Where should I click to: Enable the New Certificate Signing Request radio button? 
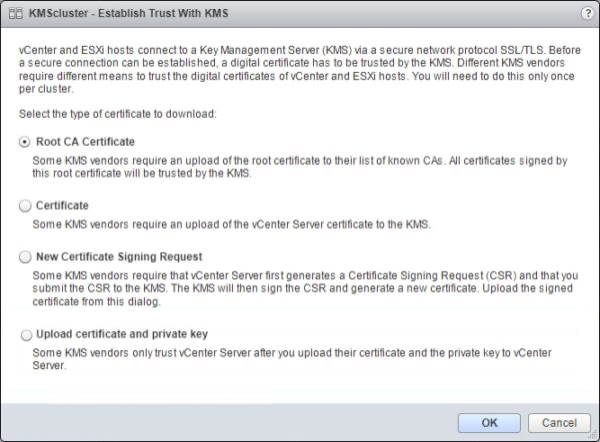tap(25, 257)
